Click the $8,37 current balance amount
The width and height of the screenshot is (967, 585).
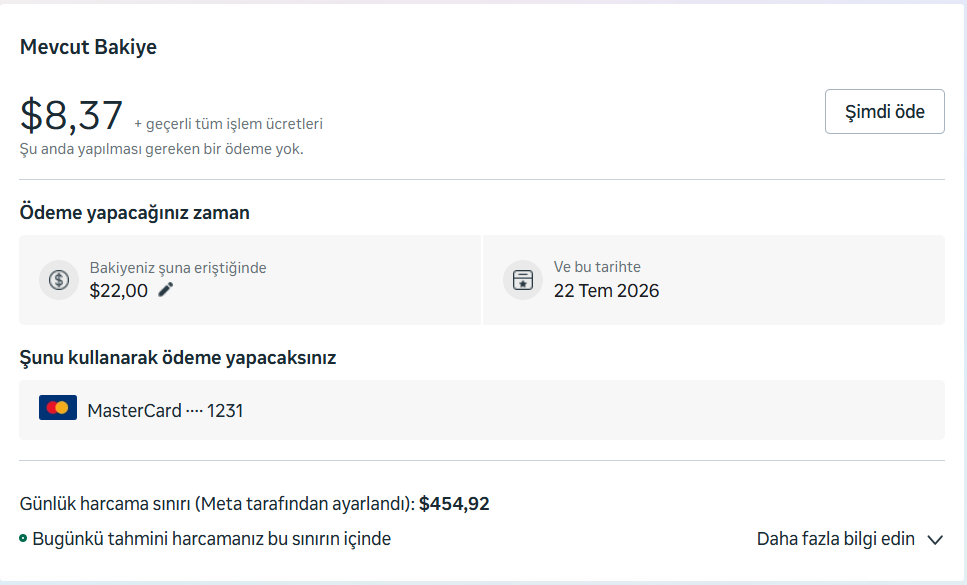(x=72, y=115)
